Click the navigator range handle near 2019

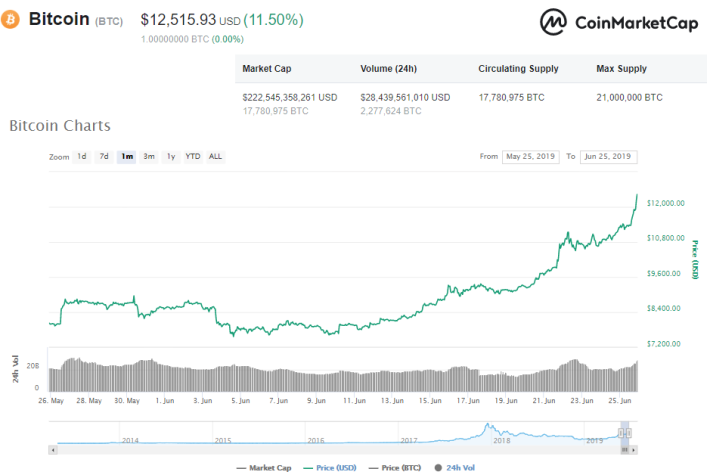(621, 433)
